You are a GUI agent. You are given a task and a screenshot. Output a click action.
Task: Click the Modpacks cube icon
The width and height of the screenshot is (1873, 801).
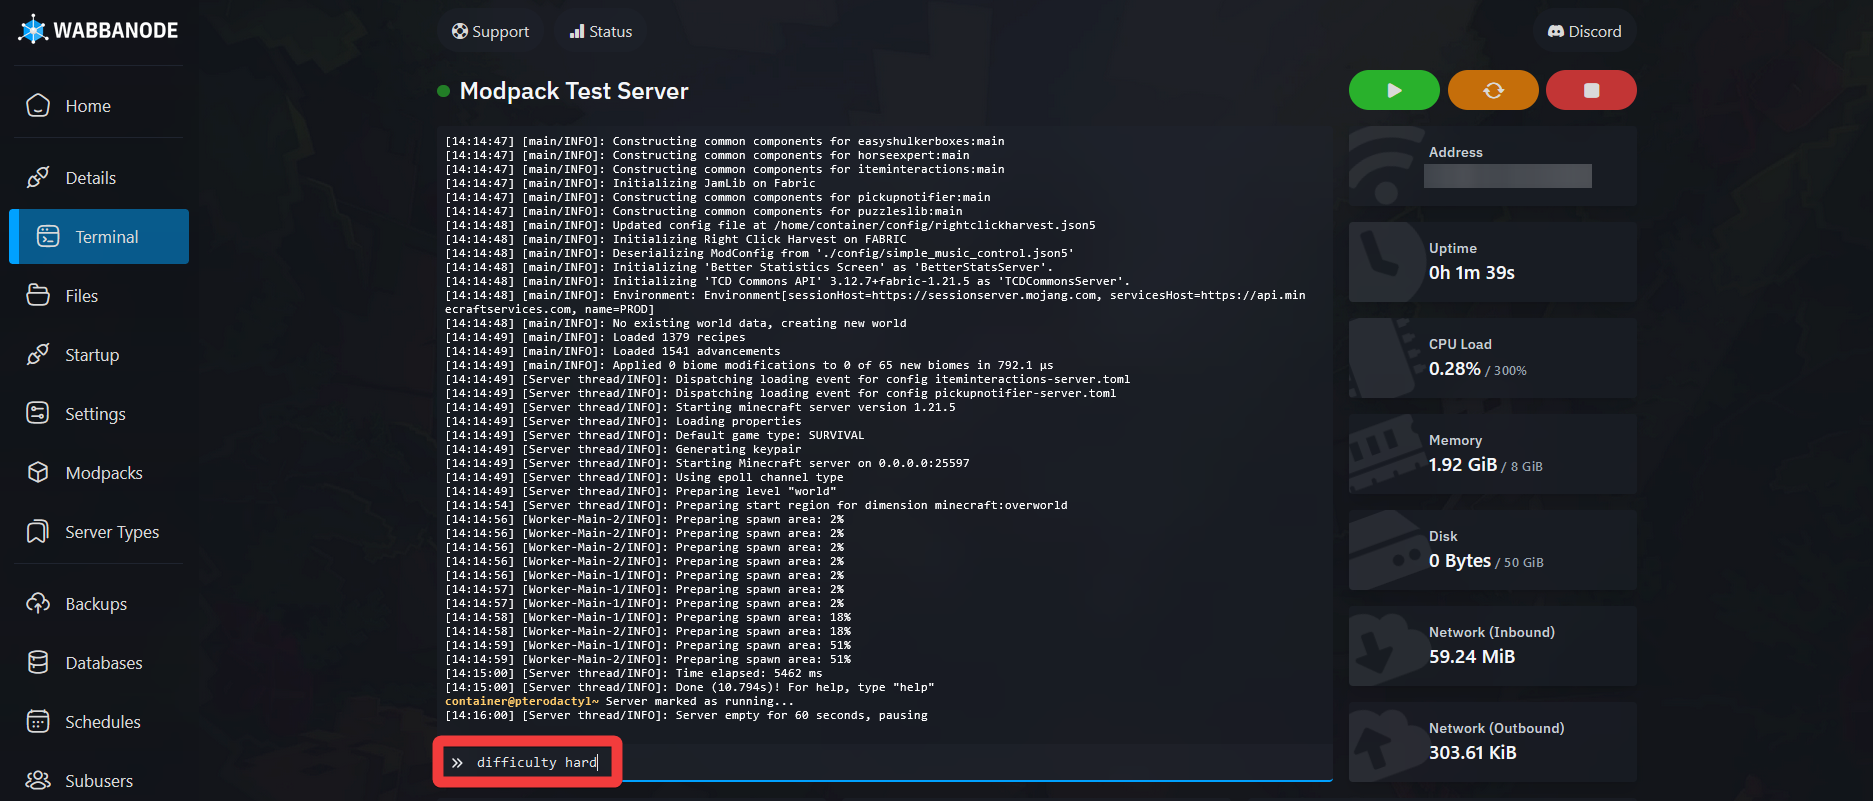pos(38,472)
